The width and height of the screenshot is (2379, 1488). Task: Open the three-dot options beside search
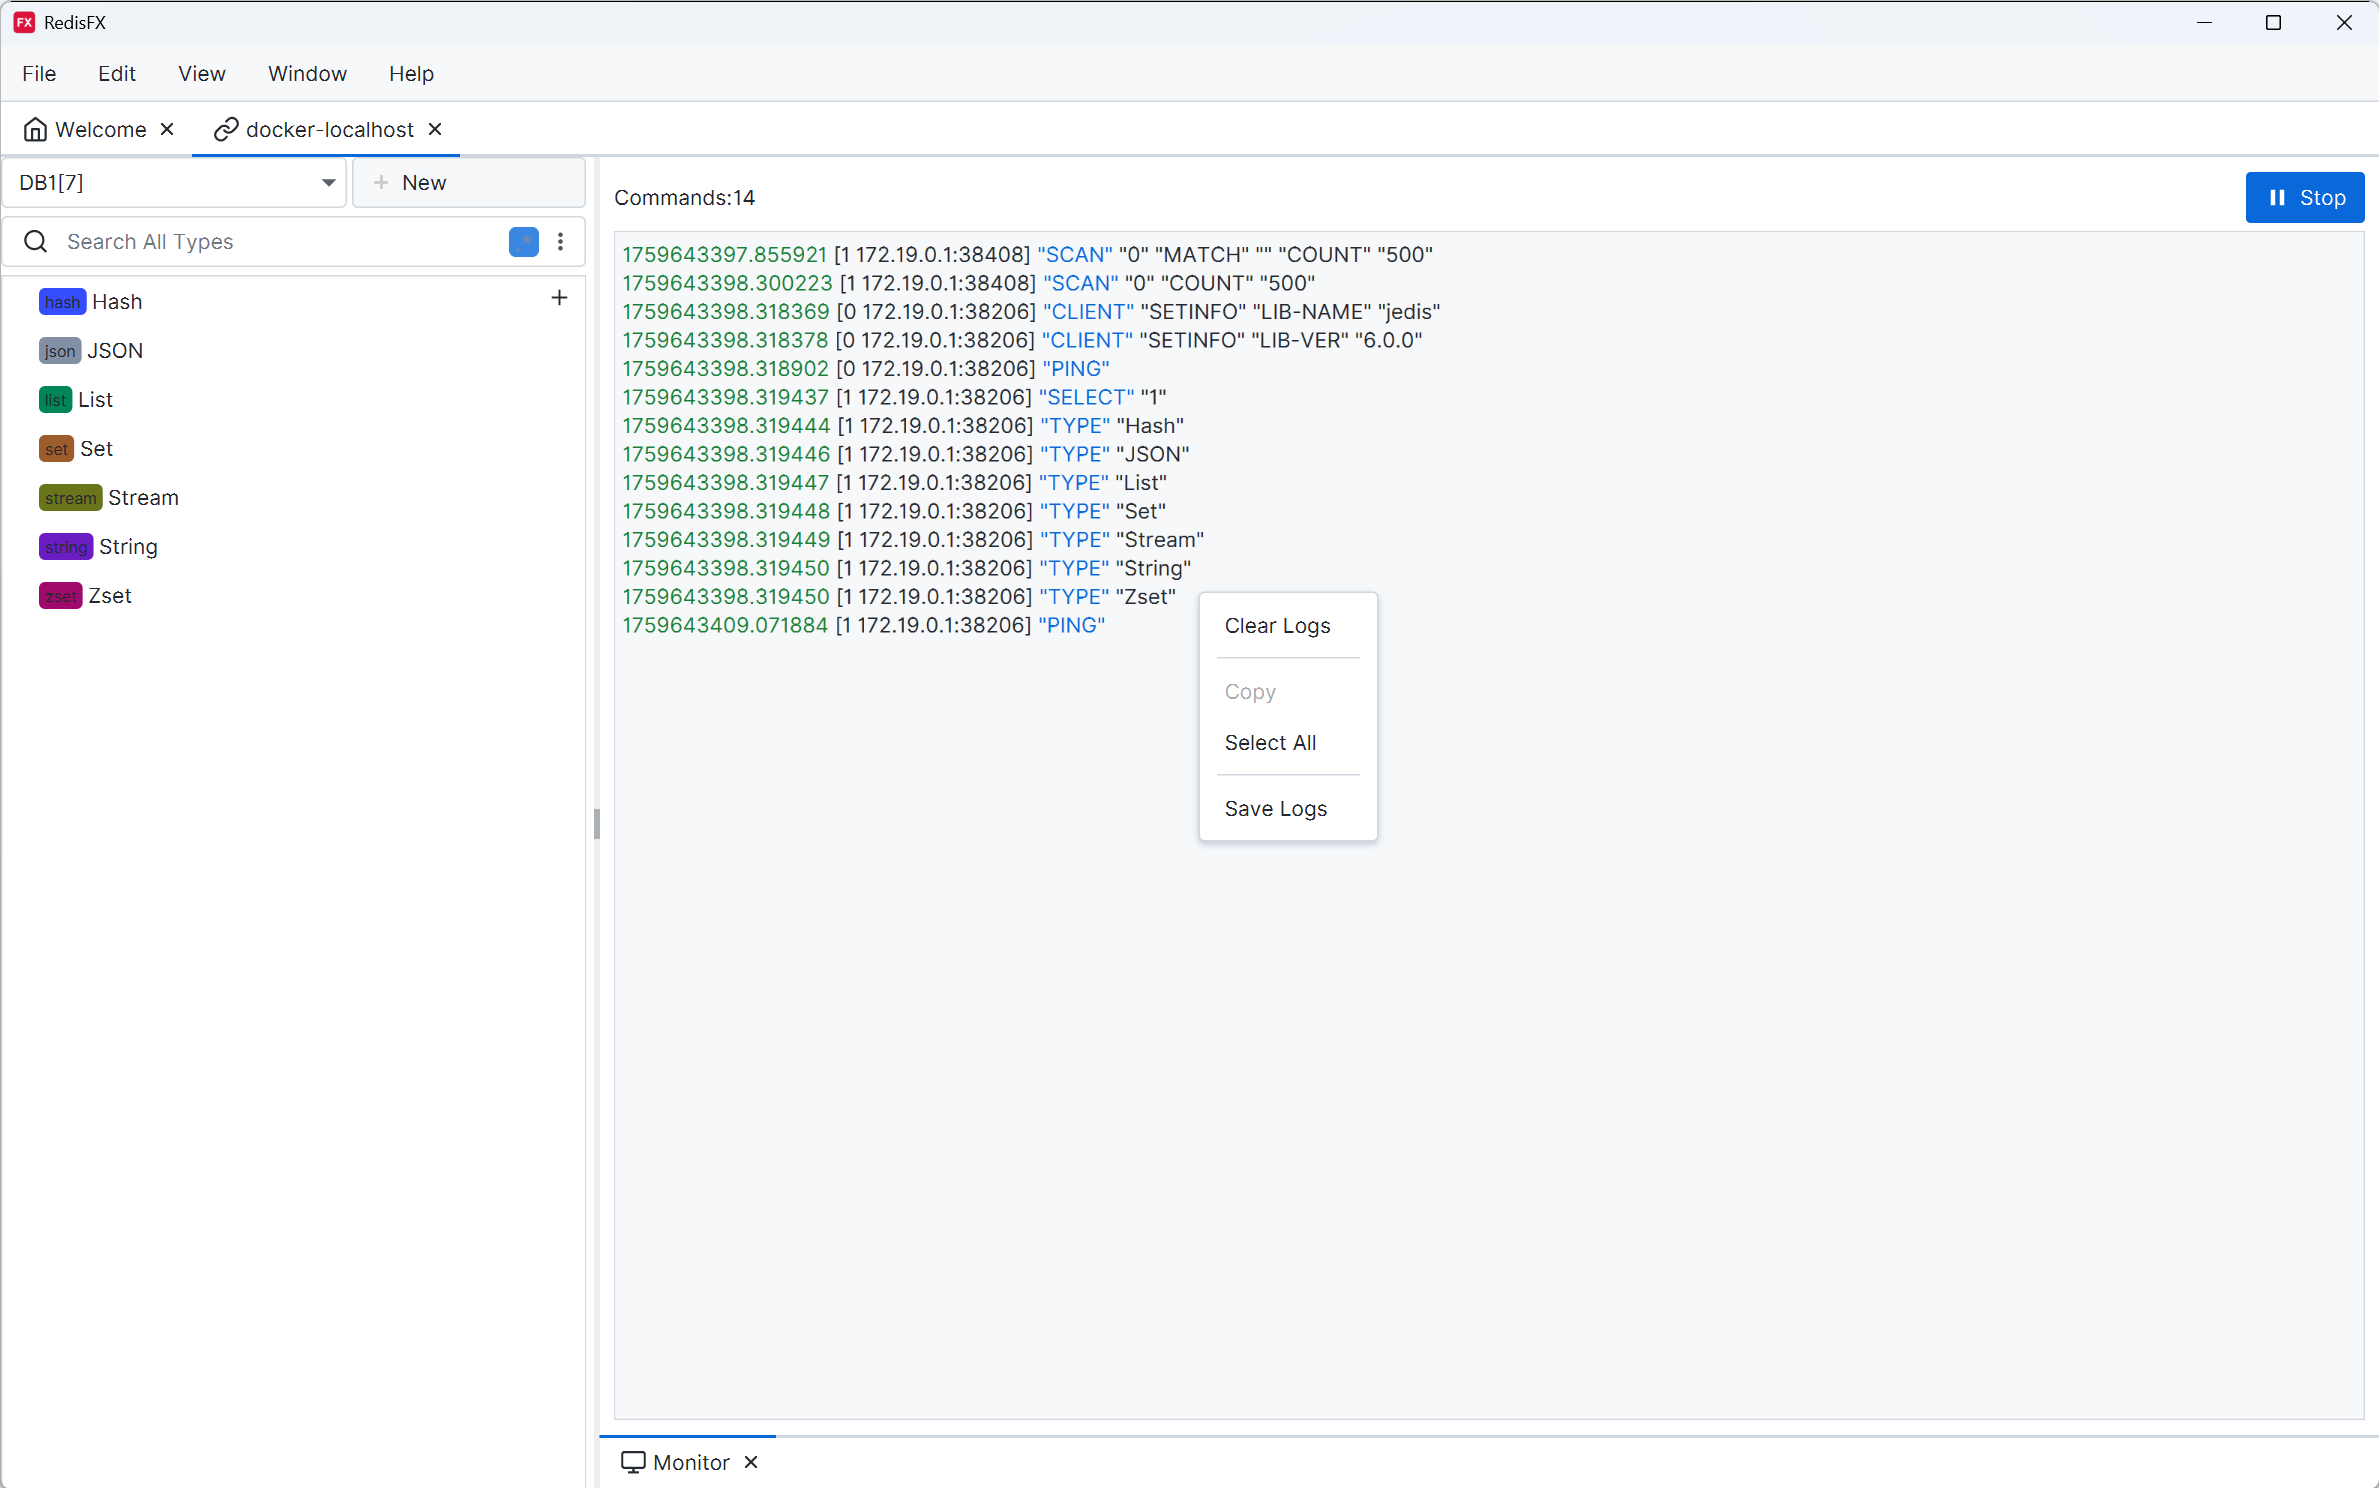coord(560,242)
